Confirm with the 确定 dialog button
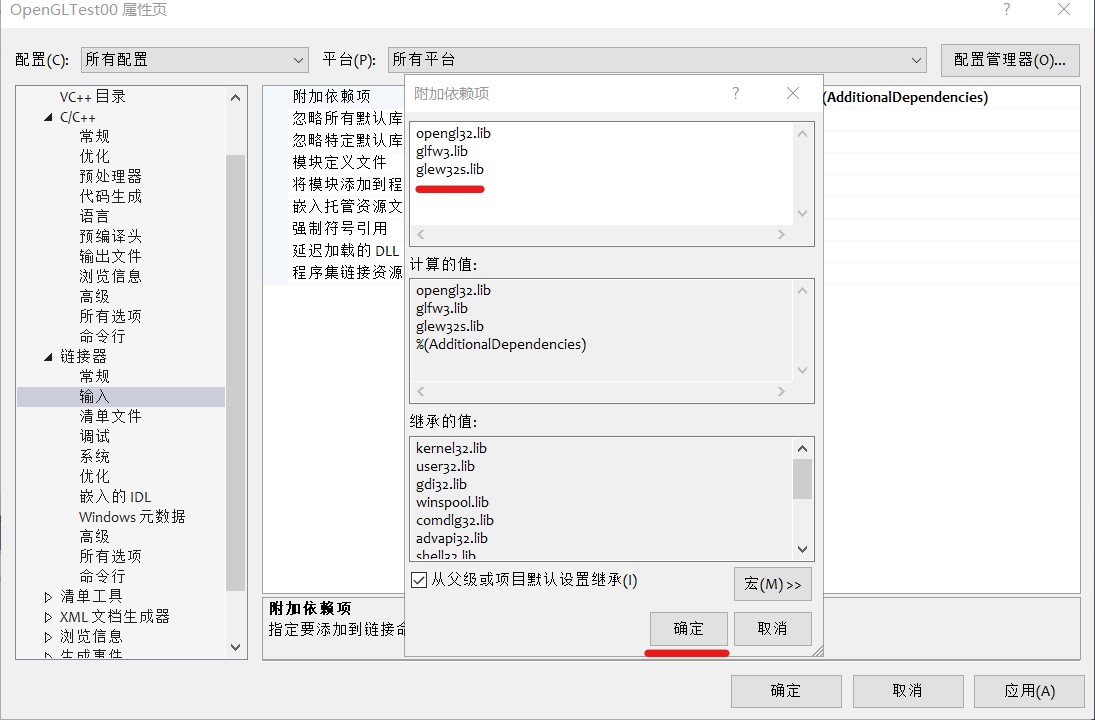Viewport: 1095px width, 720px height. point(687,629)
